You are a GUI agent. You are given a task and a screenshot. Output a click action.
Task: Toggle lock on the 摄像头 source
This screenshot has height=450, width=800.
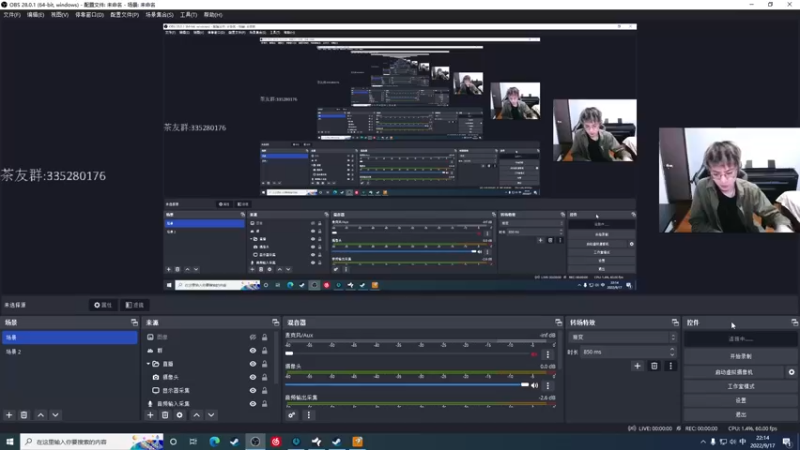point(264,377)
